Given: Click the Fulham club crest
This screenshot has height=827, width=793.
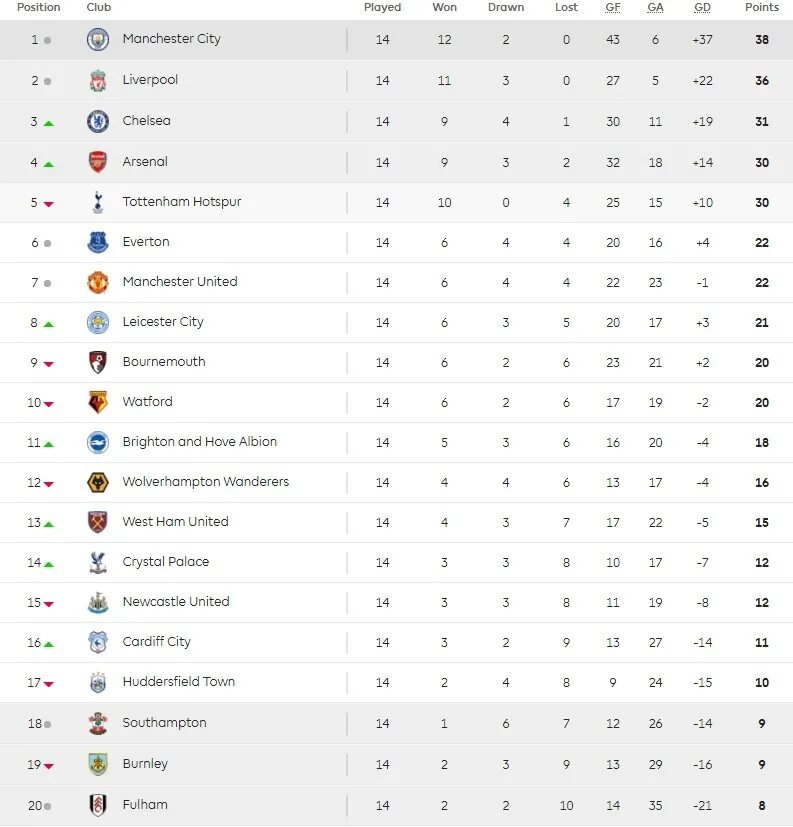Looking at the screenshot, I should (97, 805).
